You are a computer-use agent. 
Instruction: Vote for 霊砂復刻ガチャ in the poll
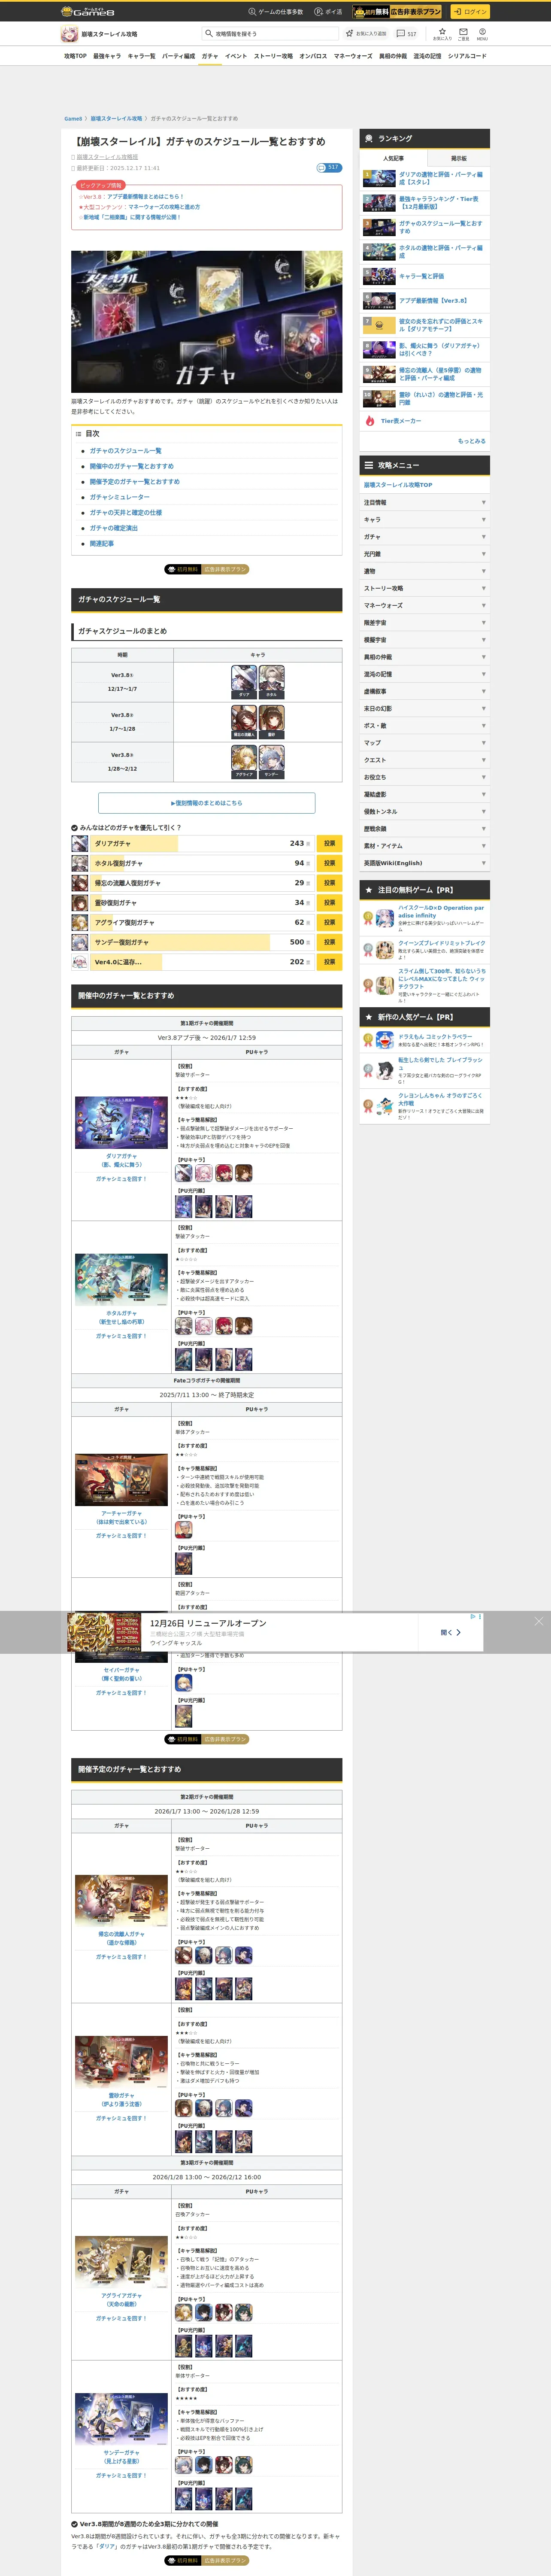329,903
